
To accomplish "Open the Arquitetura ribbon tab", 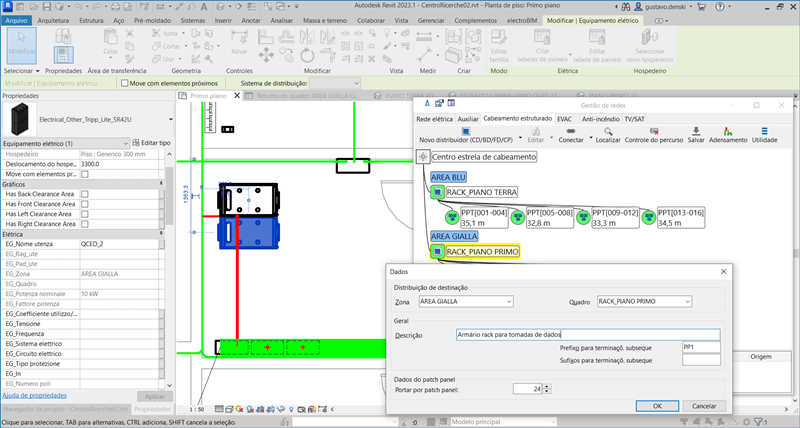I will pos(53,19).
